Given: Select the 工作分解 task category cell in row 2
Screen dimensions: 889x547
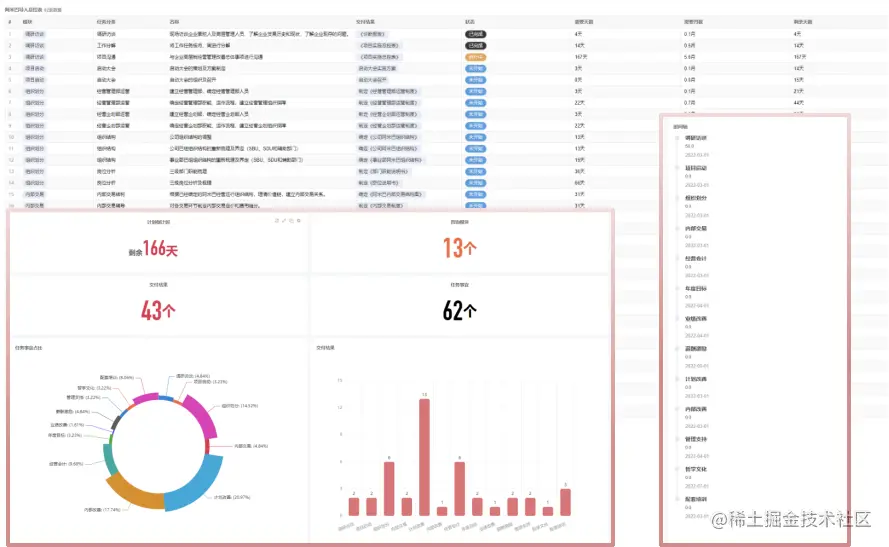Looking at the screenshot, I should pyautogui.click(x=106, y=45).
